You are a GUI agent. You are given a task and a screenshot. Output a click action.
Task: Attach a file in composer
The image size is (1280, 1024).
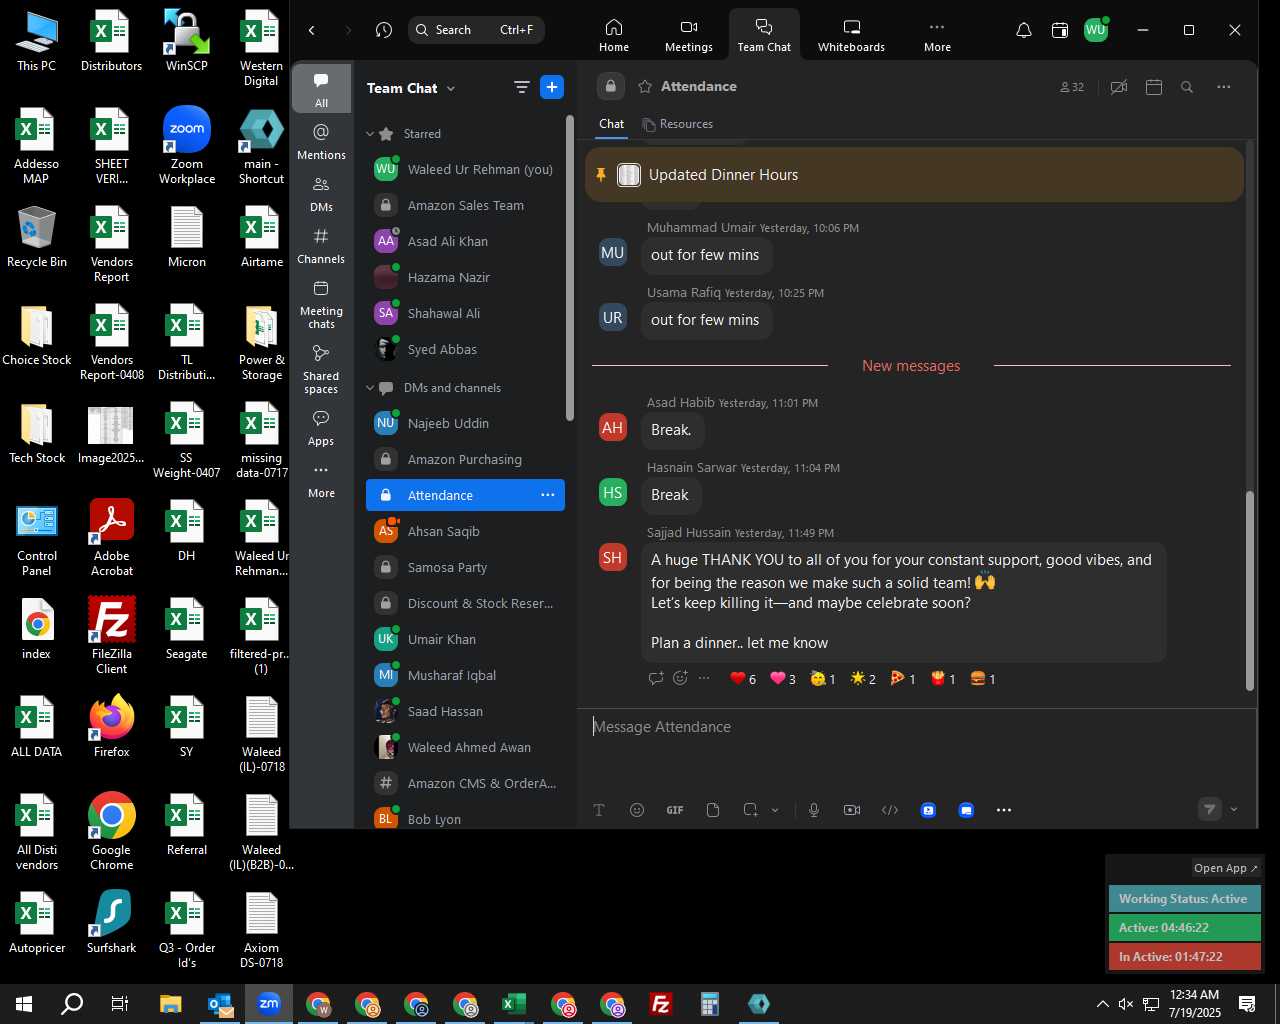713,810
